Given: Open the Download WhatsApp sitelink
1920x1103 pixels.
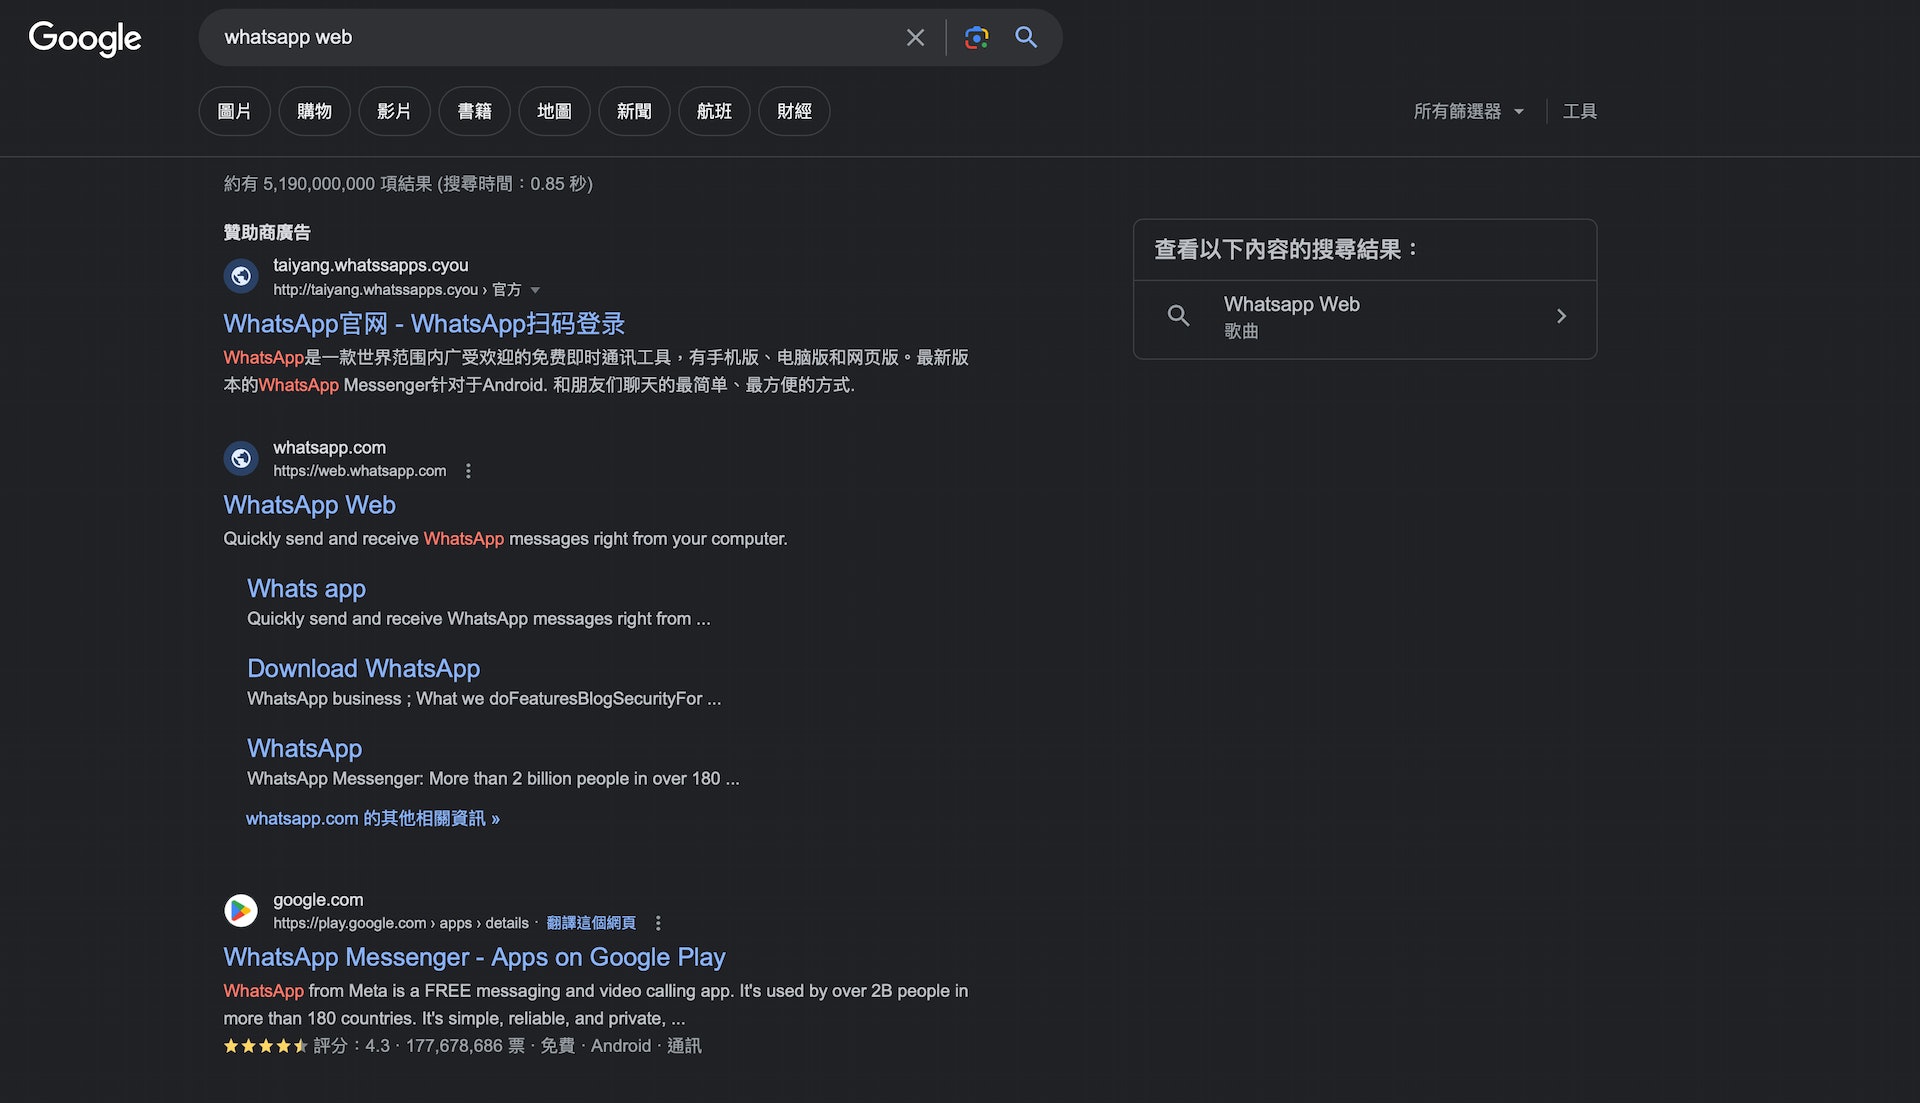Looking at the screenshot, I should click(x=363, y=669).
